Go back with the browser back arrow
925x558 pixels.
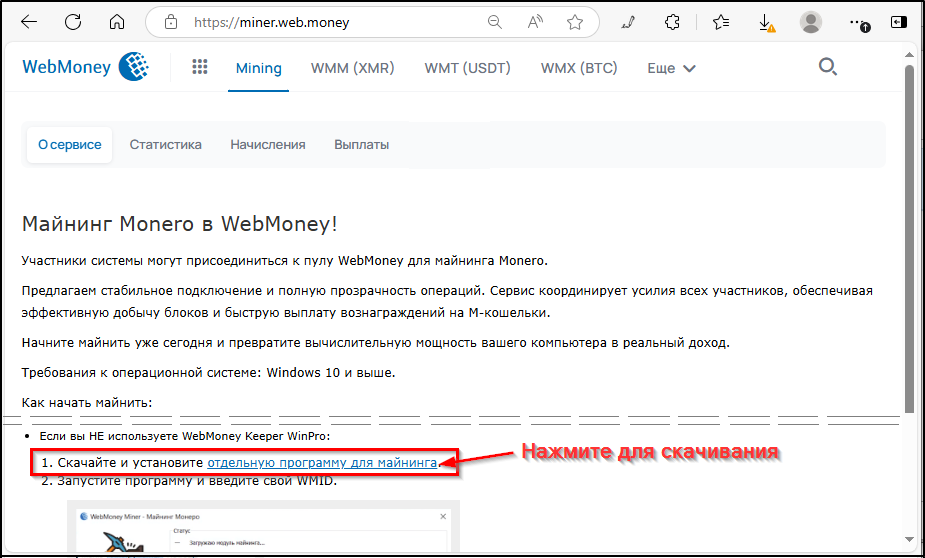coord(28,22)
